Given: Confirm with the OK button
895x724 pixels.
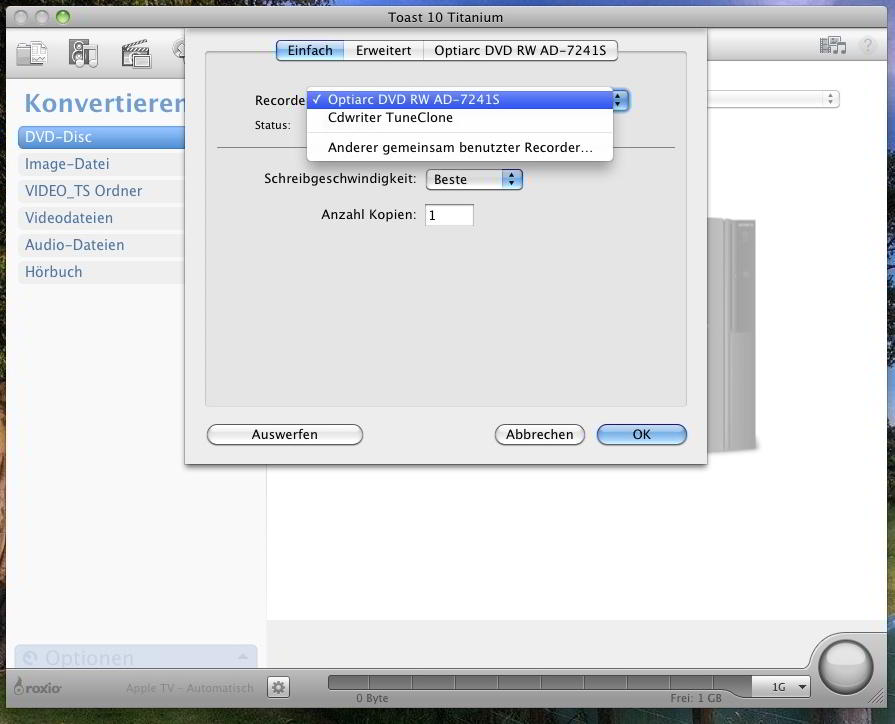Looking at the screenshot, I should click(x=642, y=435).
